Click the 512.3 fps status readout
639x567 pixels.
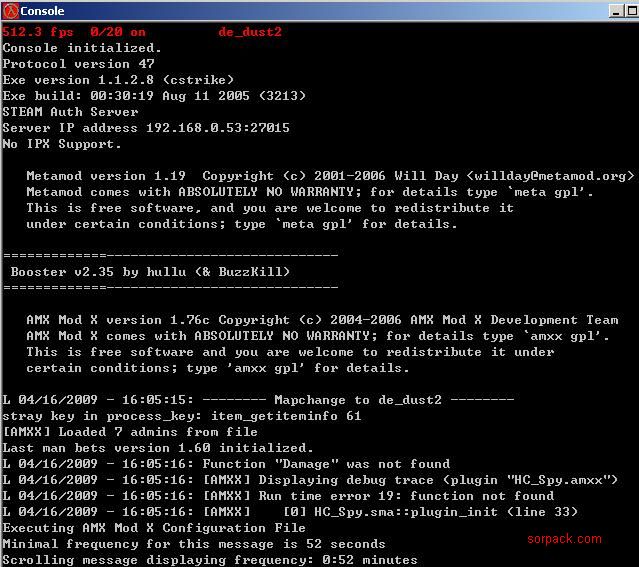pos(40,32)
